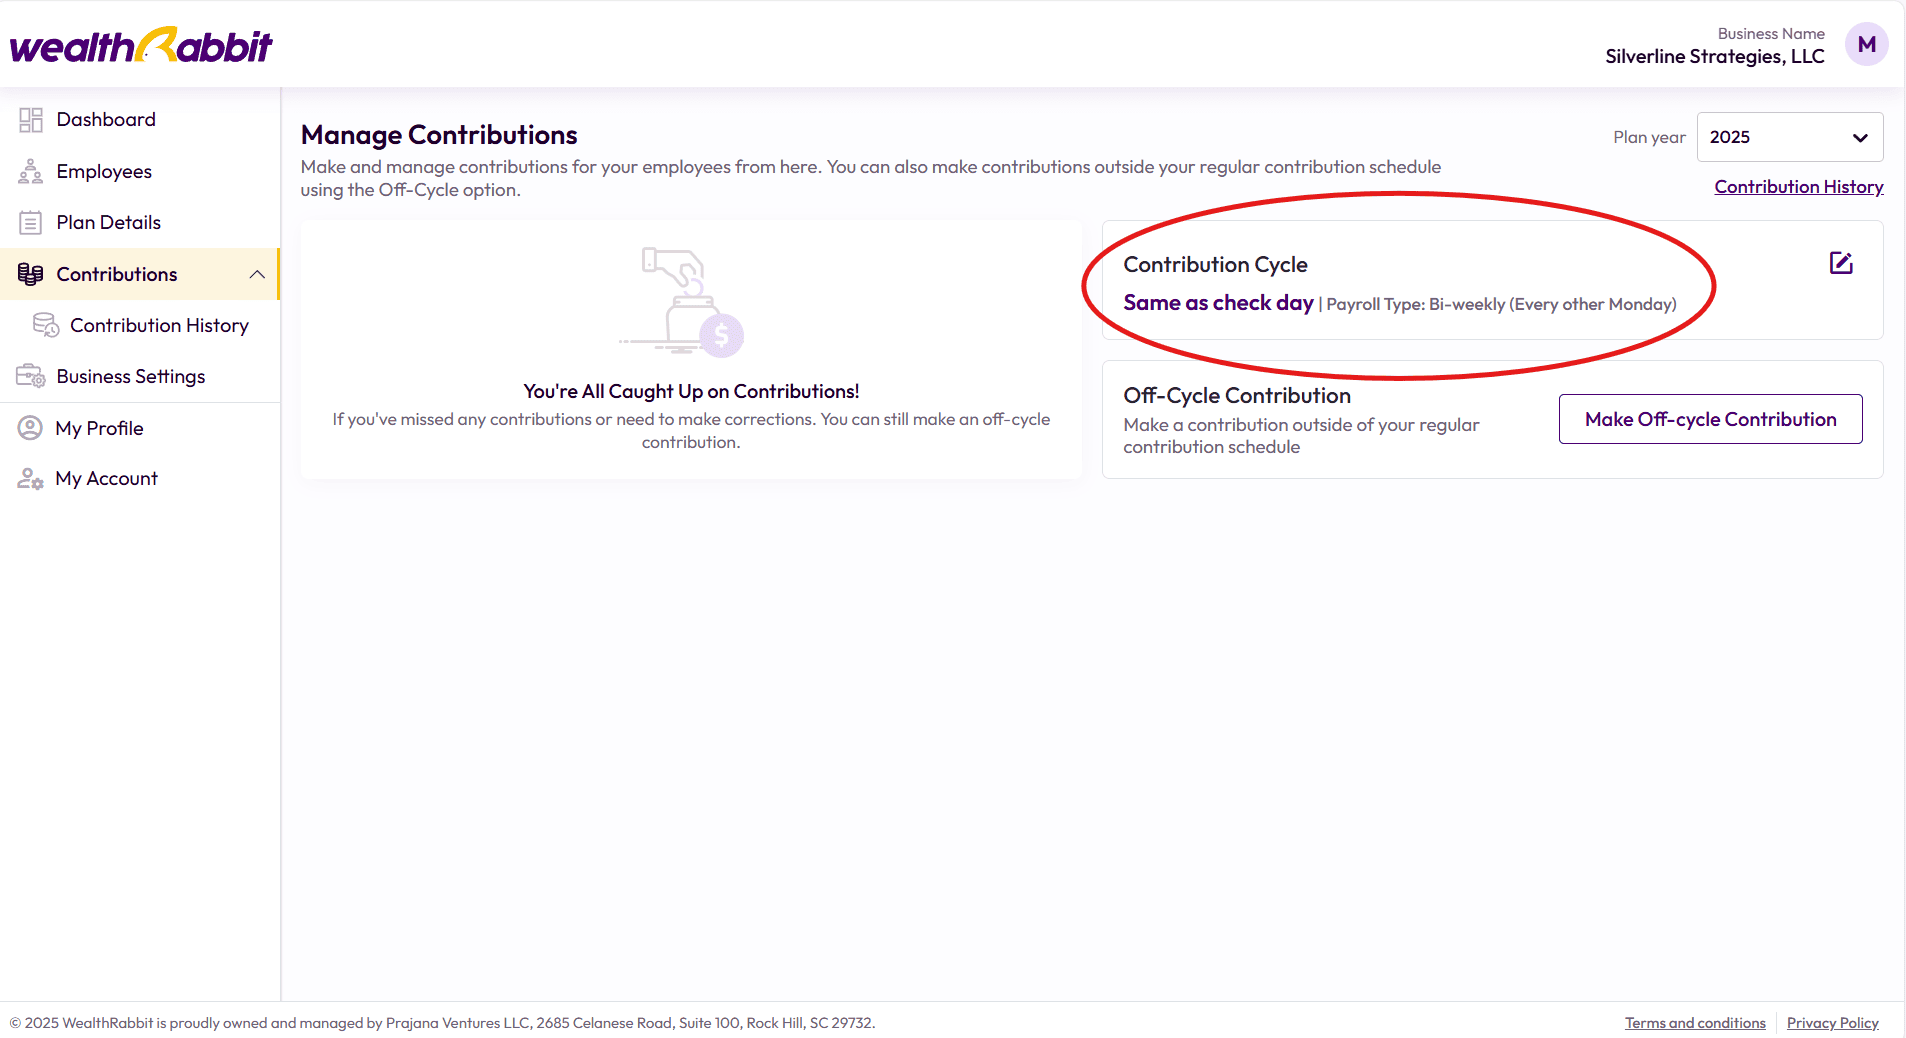Click the Employees people icon
This screenshot has height=1038, width=1906.
[31, 172]
